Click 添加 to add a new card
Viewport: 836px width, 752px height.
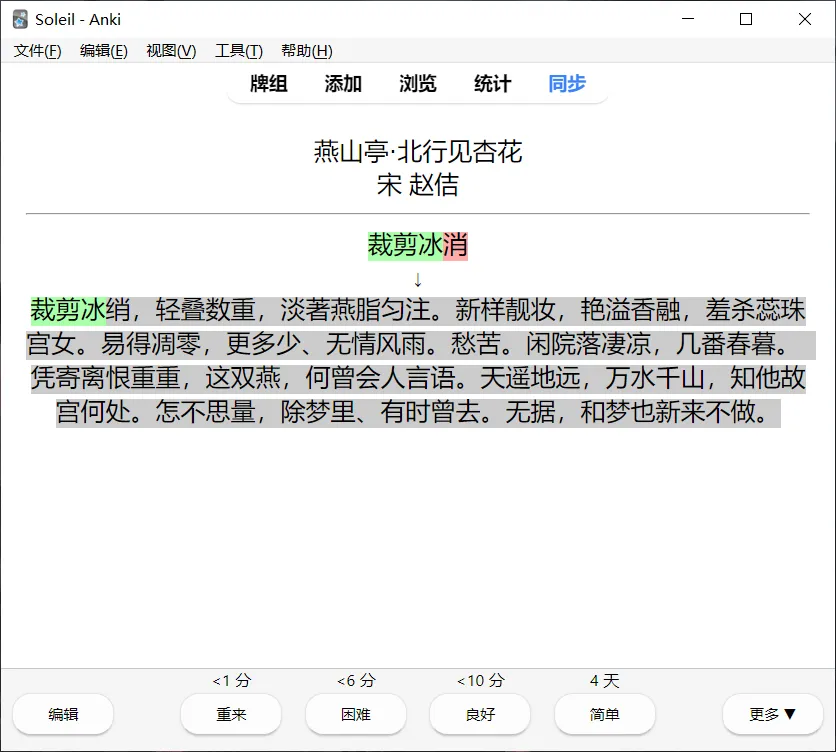pos(342,85)
